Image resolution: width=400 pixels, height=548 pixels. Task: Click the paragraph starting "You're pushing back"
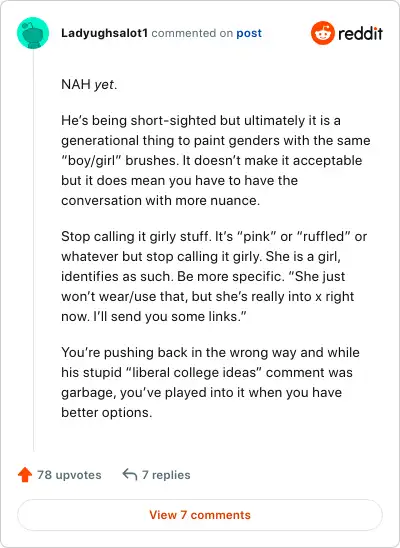(210, 382)
